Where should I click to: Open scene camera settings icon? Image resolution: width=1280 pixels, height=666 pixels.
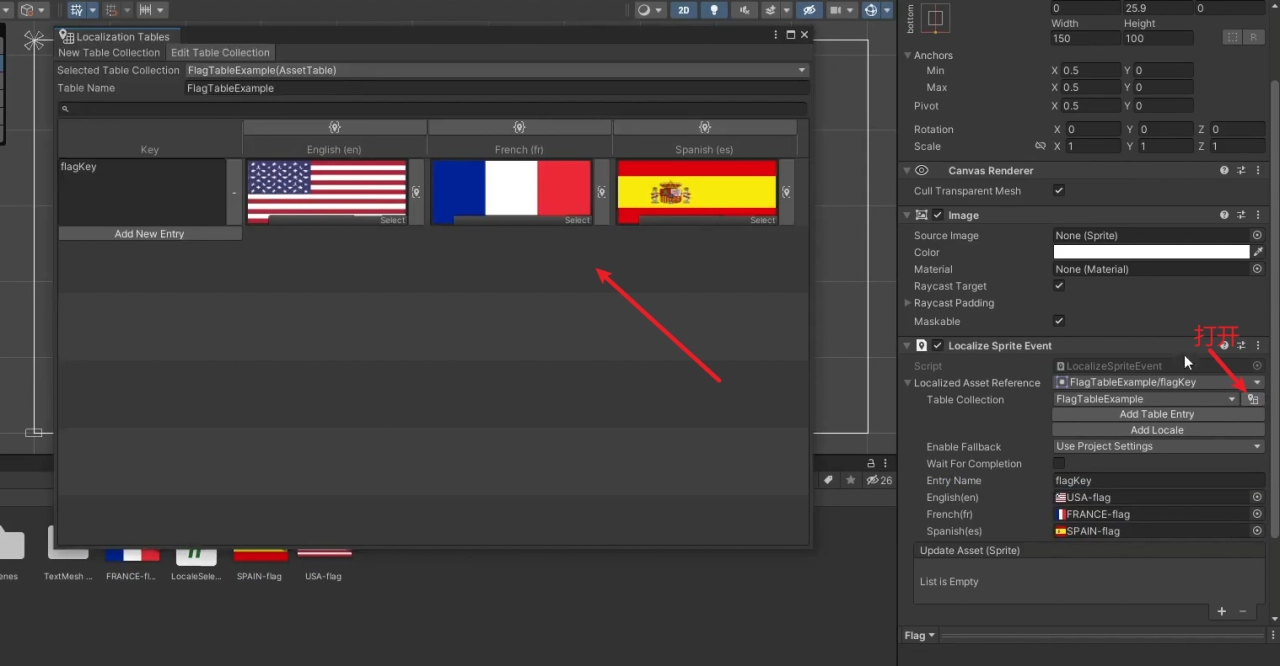pos(836,10)
